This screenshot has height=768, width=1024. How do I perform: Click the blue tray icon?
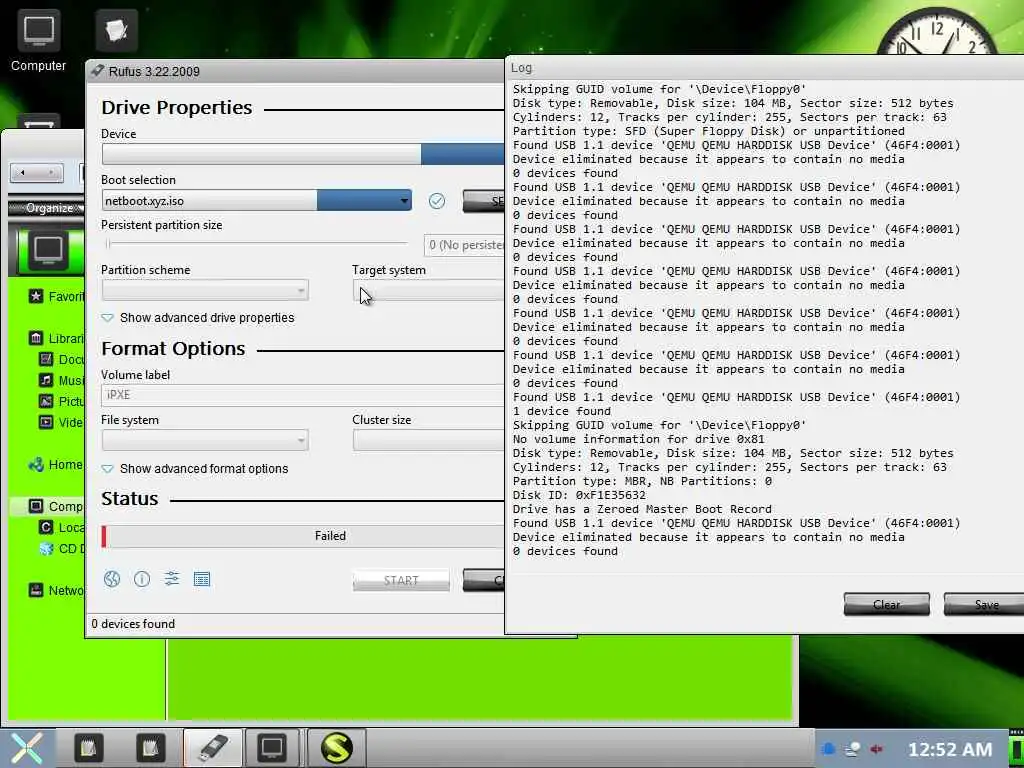pos(828,749)
